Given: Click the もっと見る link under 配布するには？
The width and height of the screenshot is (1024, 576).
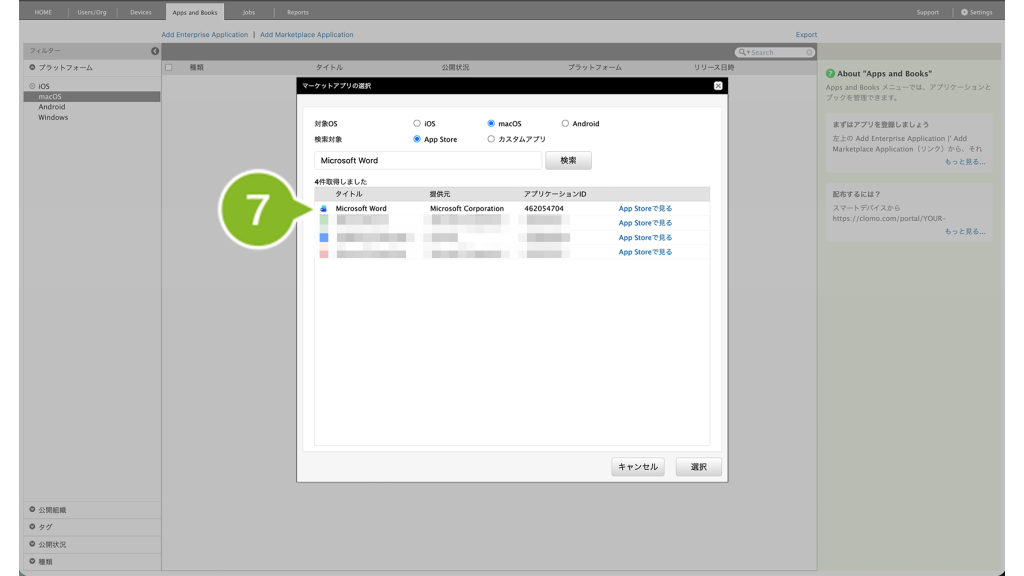Looking at the screenshot, I should [x=965, y=231].
